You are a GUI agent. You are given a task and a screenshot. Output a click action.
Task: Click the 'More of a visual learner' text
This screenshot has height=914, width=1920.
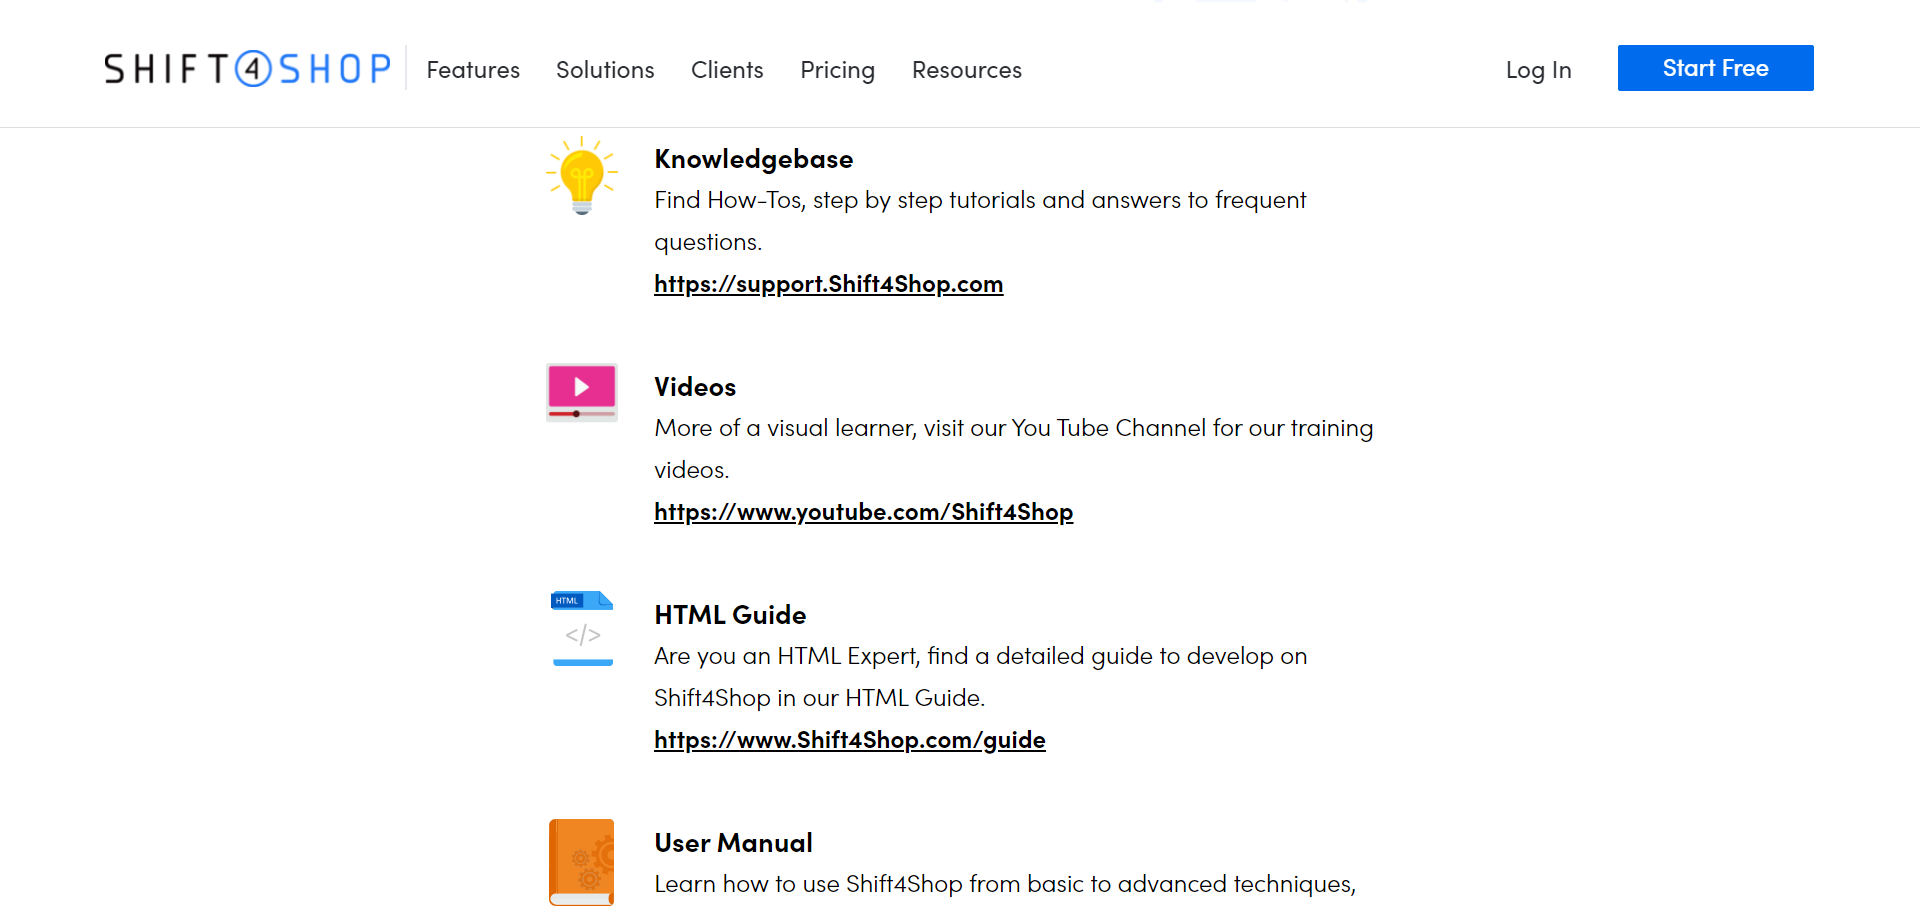[1014, 449]
